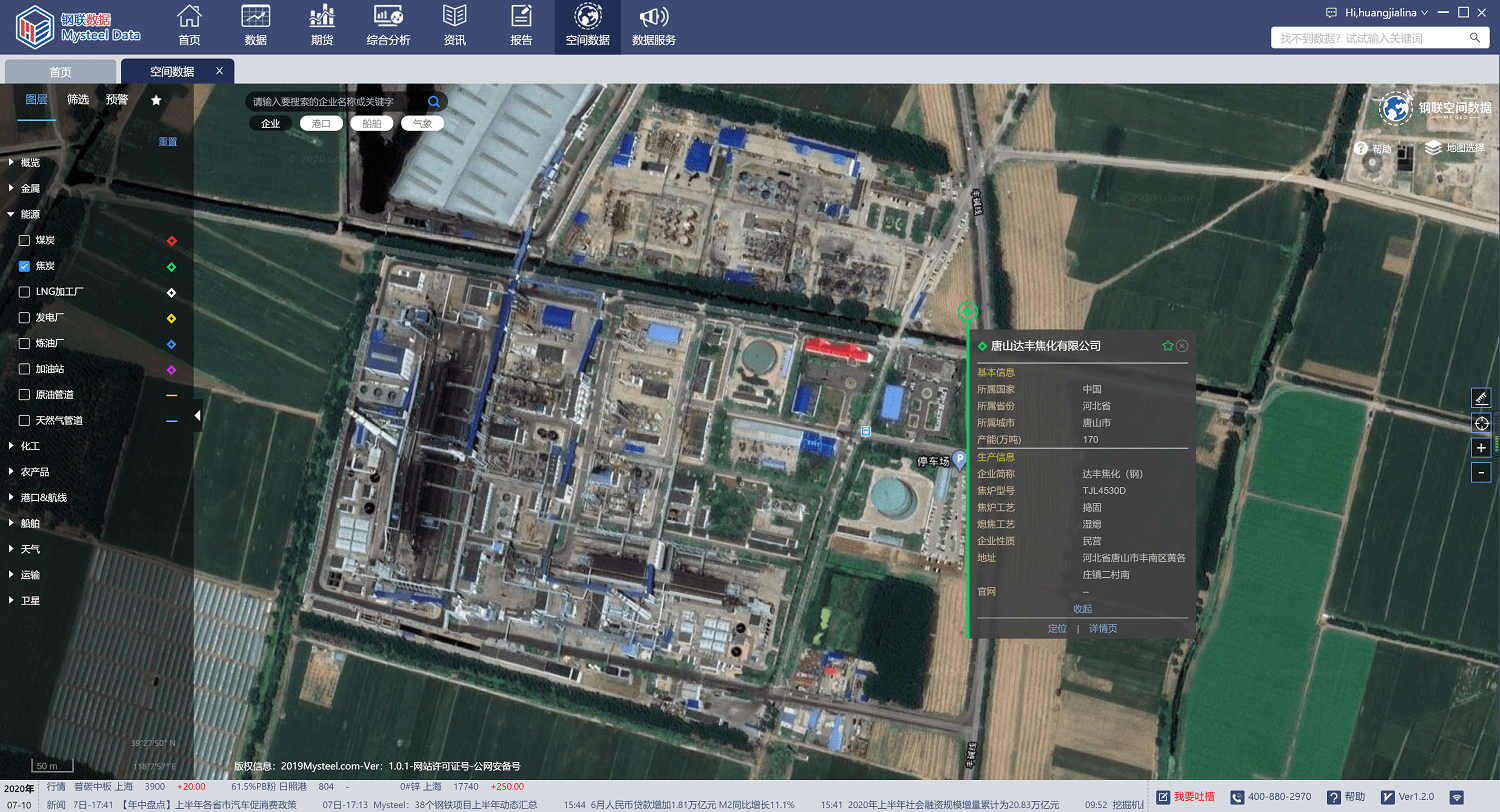The image size is (1500, 812).
Task: Click 收起 to collapse popup details
Action: [1082, 609]
